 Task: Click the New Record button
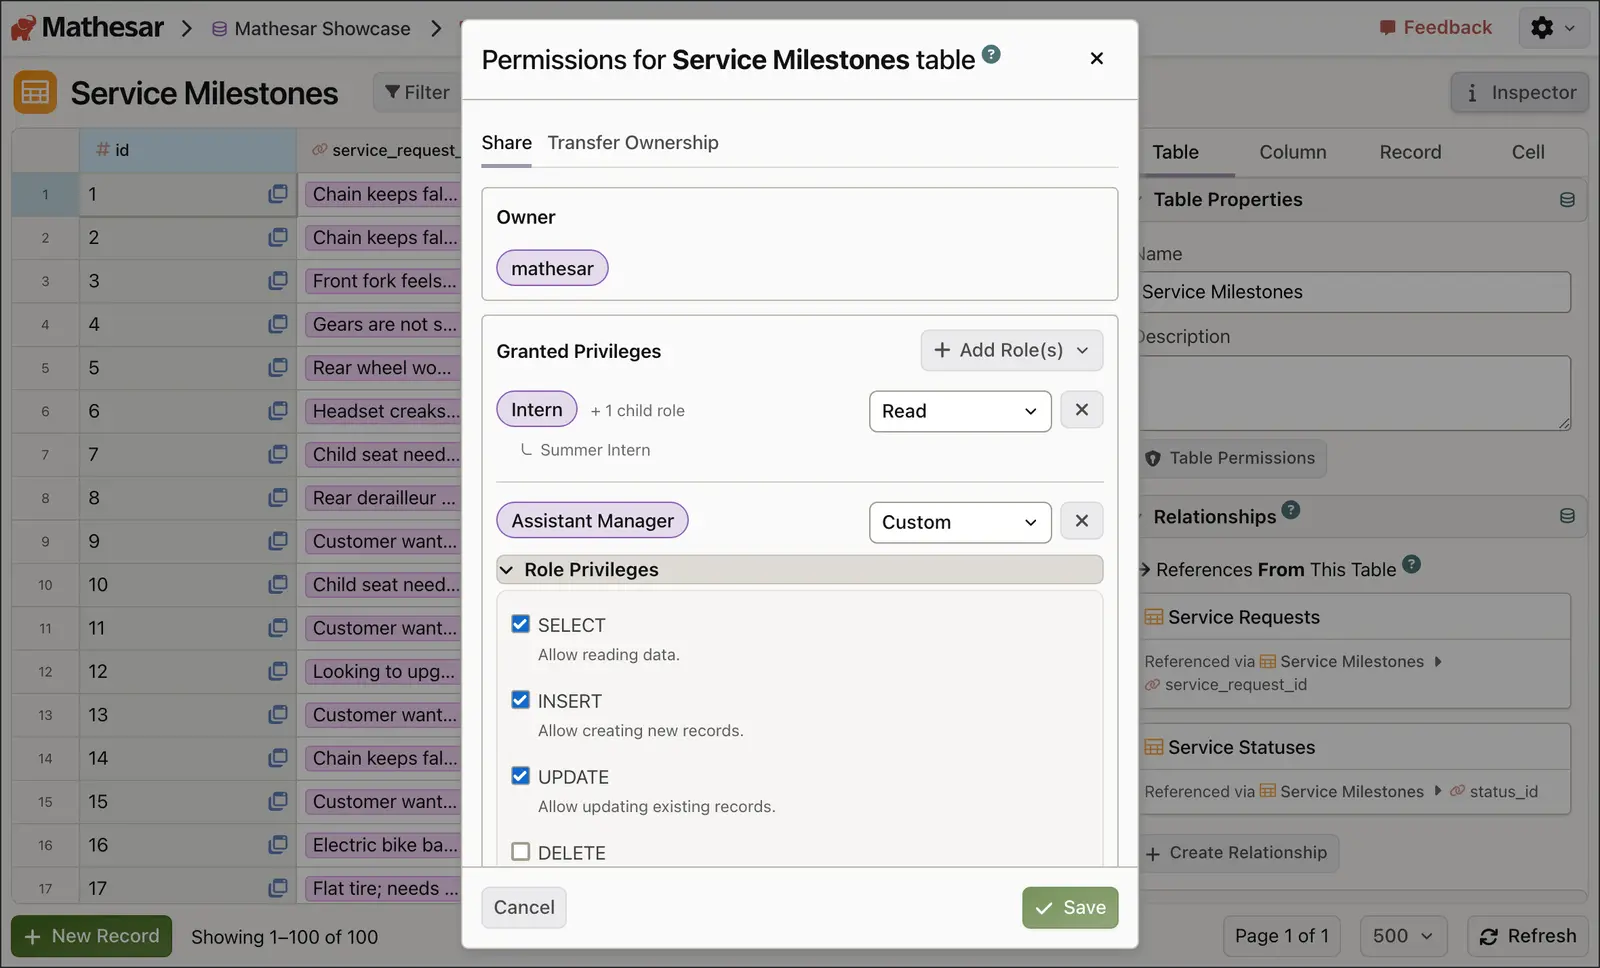tap(92, 936)
